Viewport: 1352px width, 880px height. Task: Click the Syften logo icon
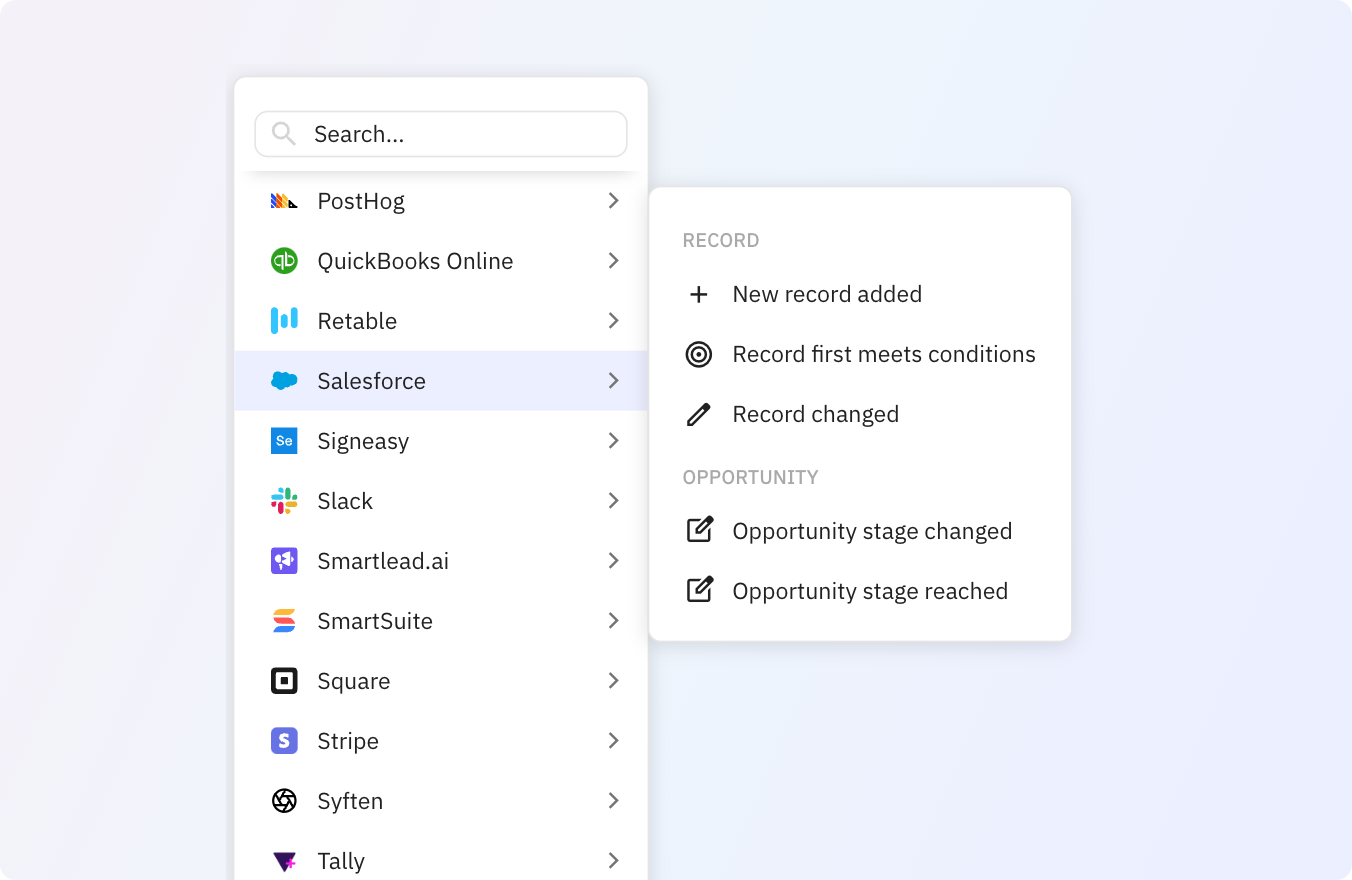pos(284,801)
